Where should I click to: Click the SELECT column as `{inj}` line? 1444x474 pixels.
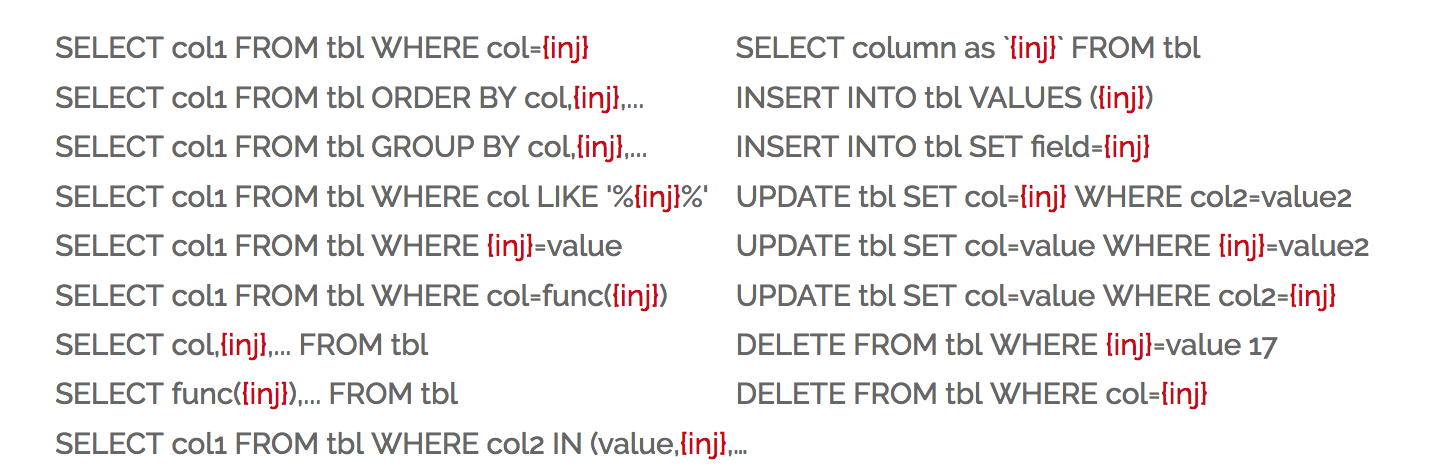pyautogui.click(x=967, y=48)
